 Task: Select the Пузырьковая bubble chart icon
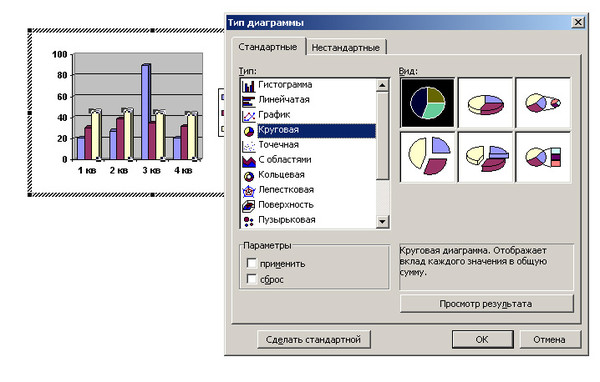pyautogui.click(x=249, y=221)
